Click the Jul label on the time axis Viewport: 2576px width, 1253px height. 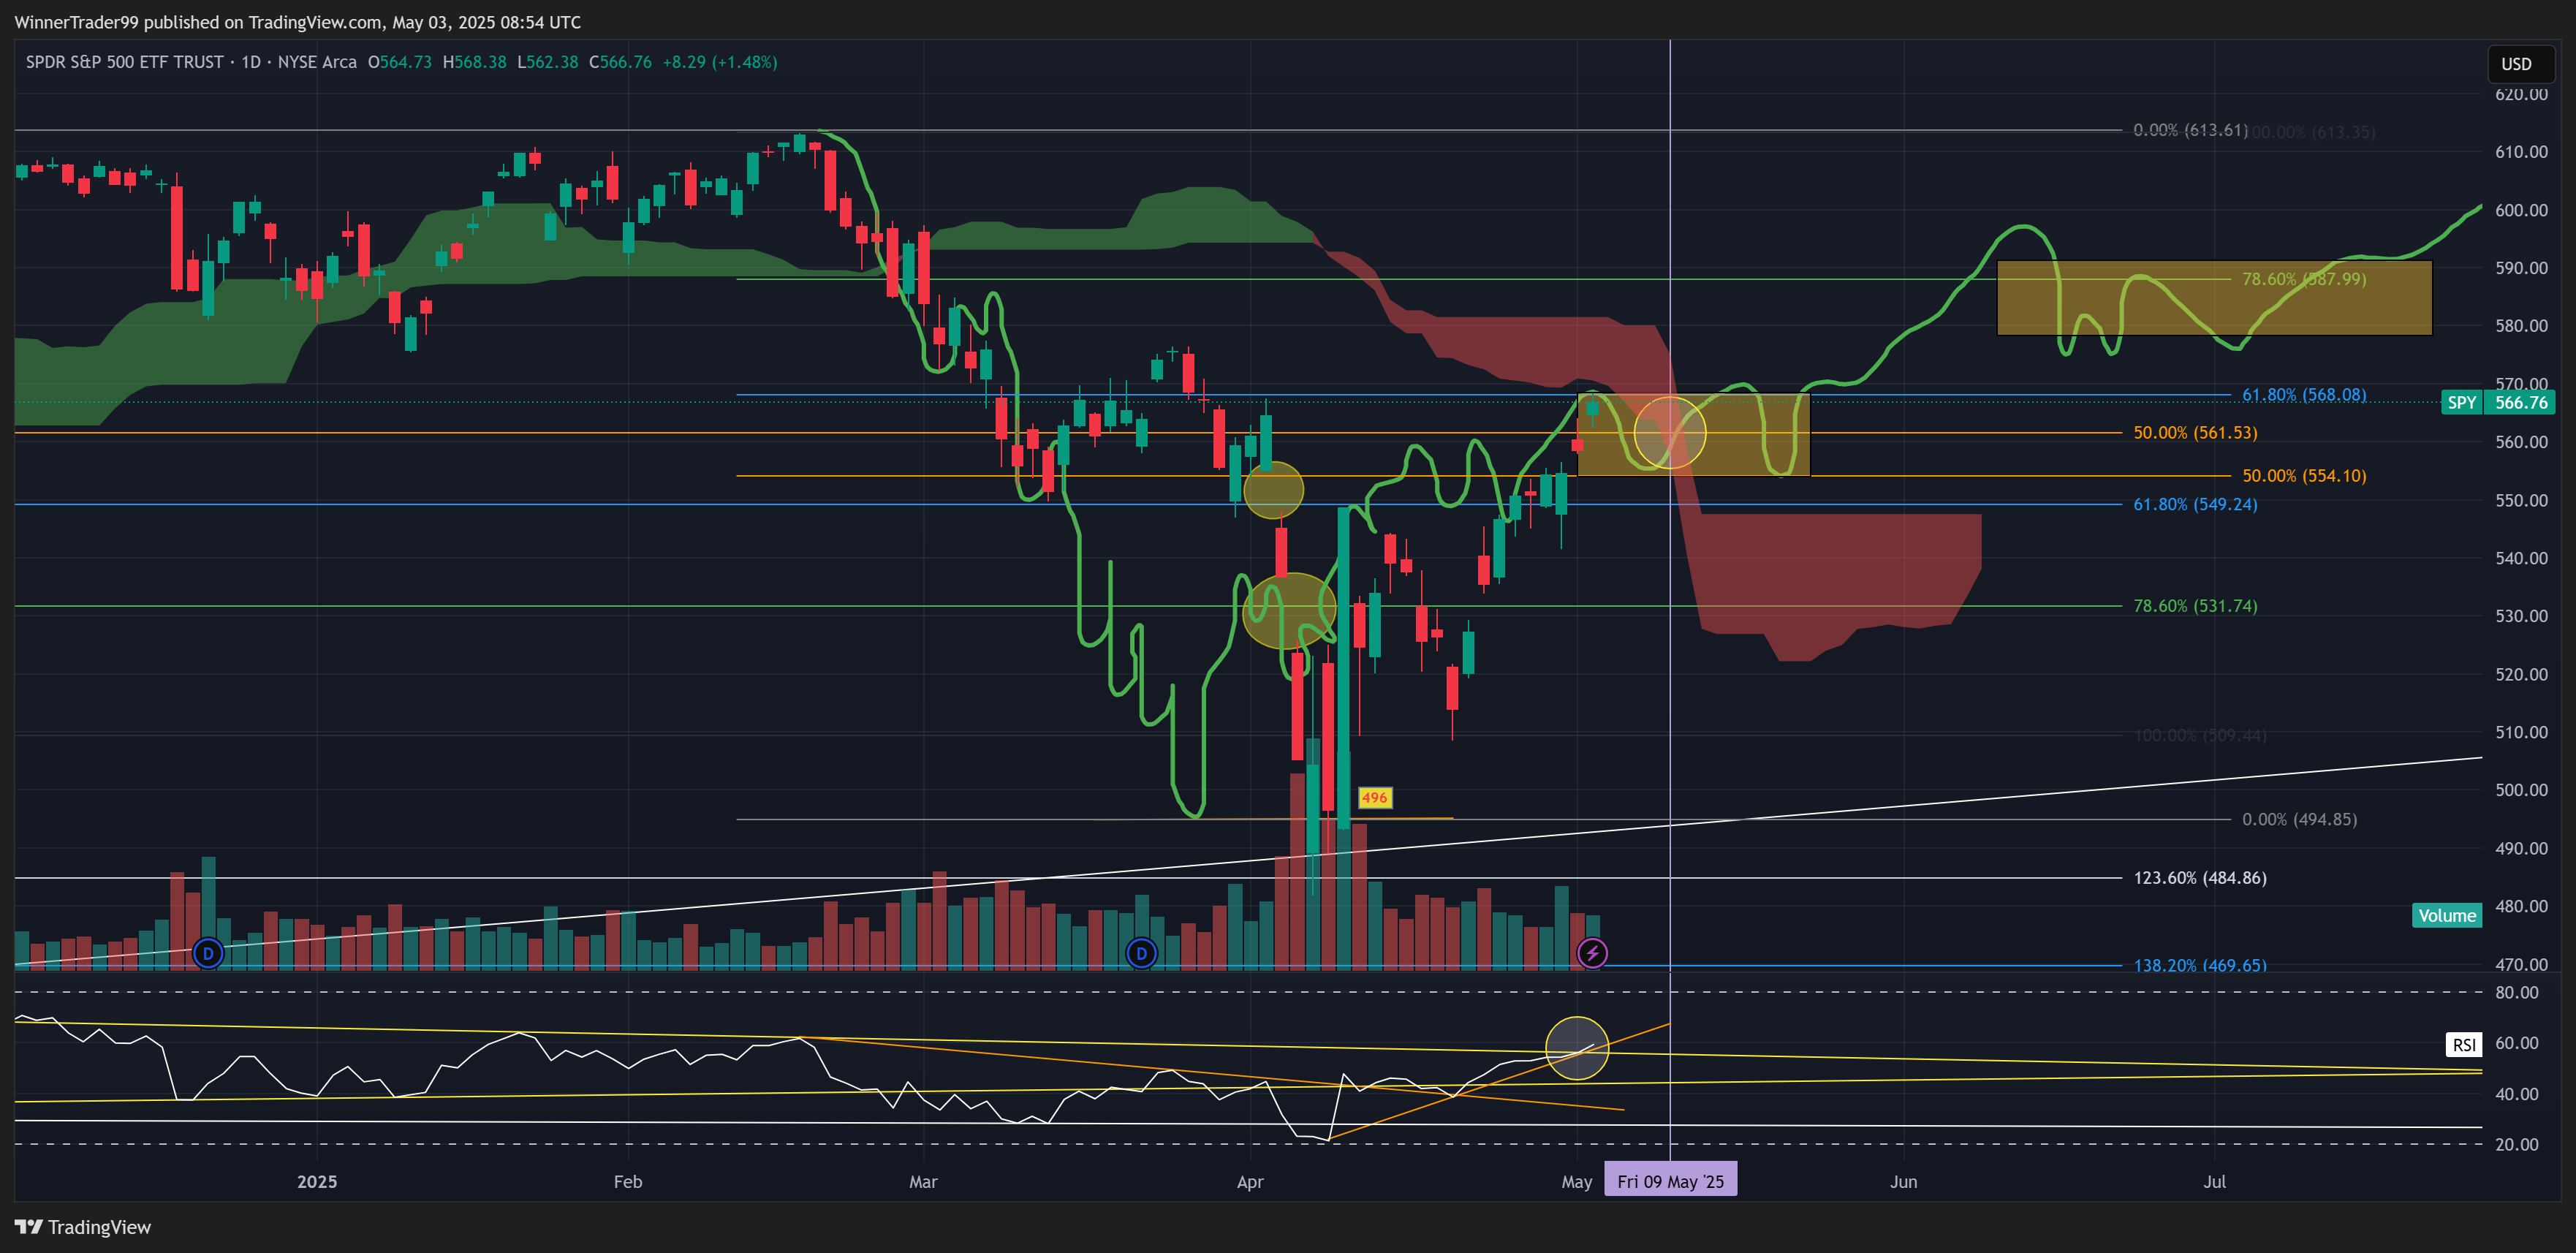(2215, 1181)
